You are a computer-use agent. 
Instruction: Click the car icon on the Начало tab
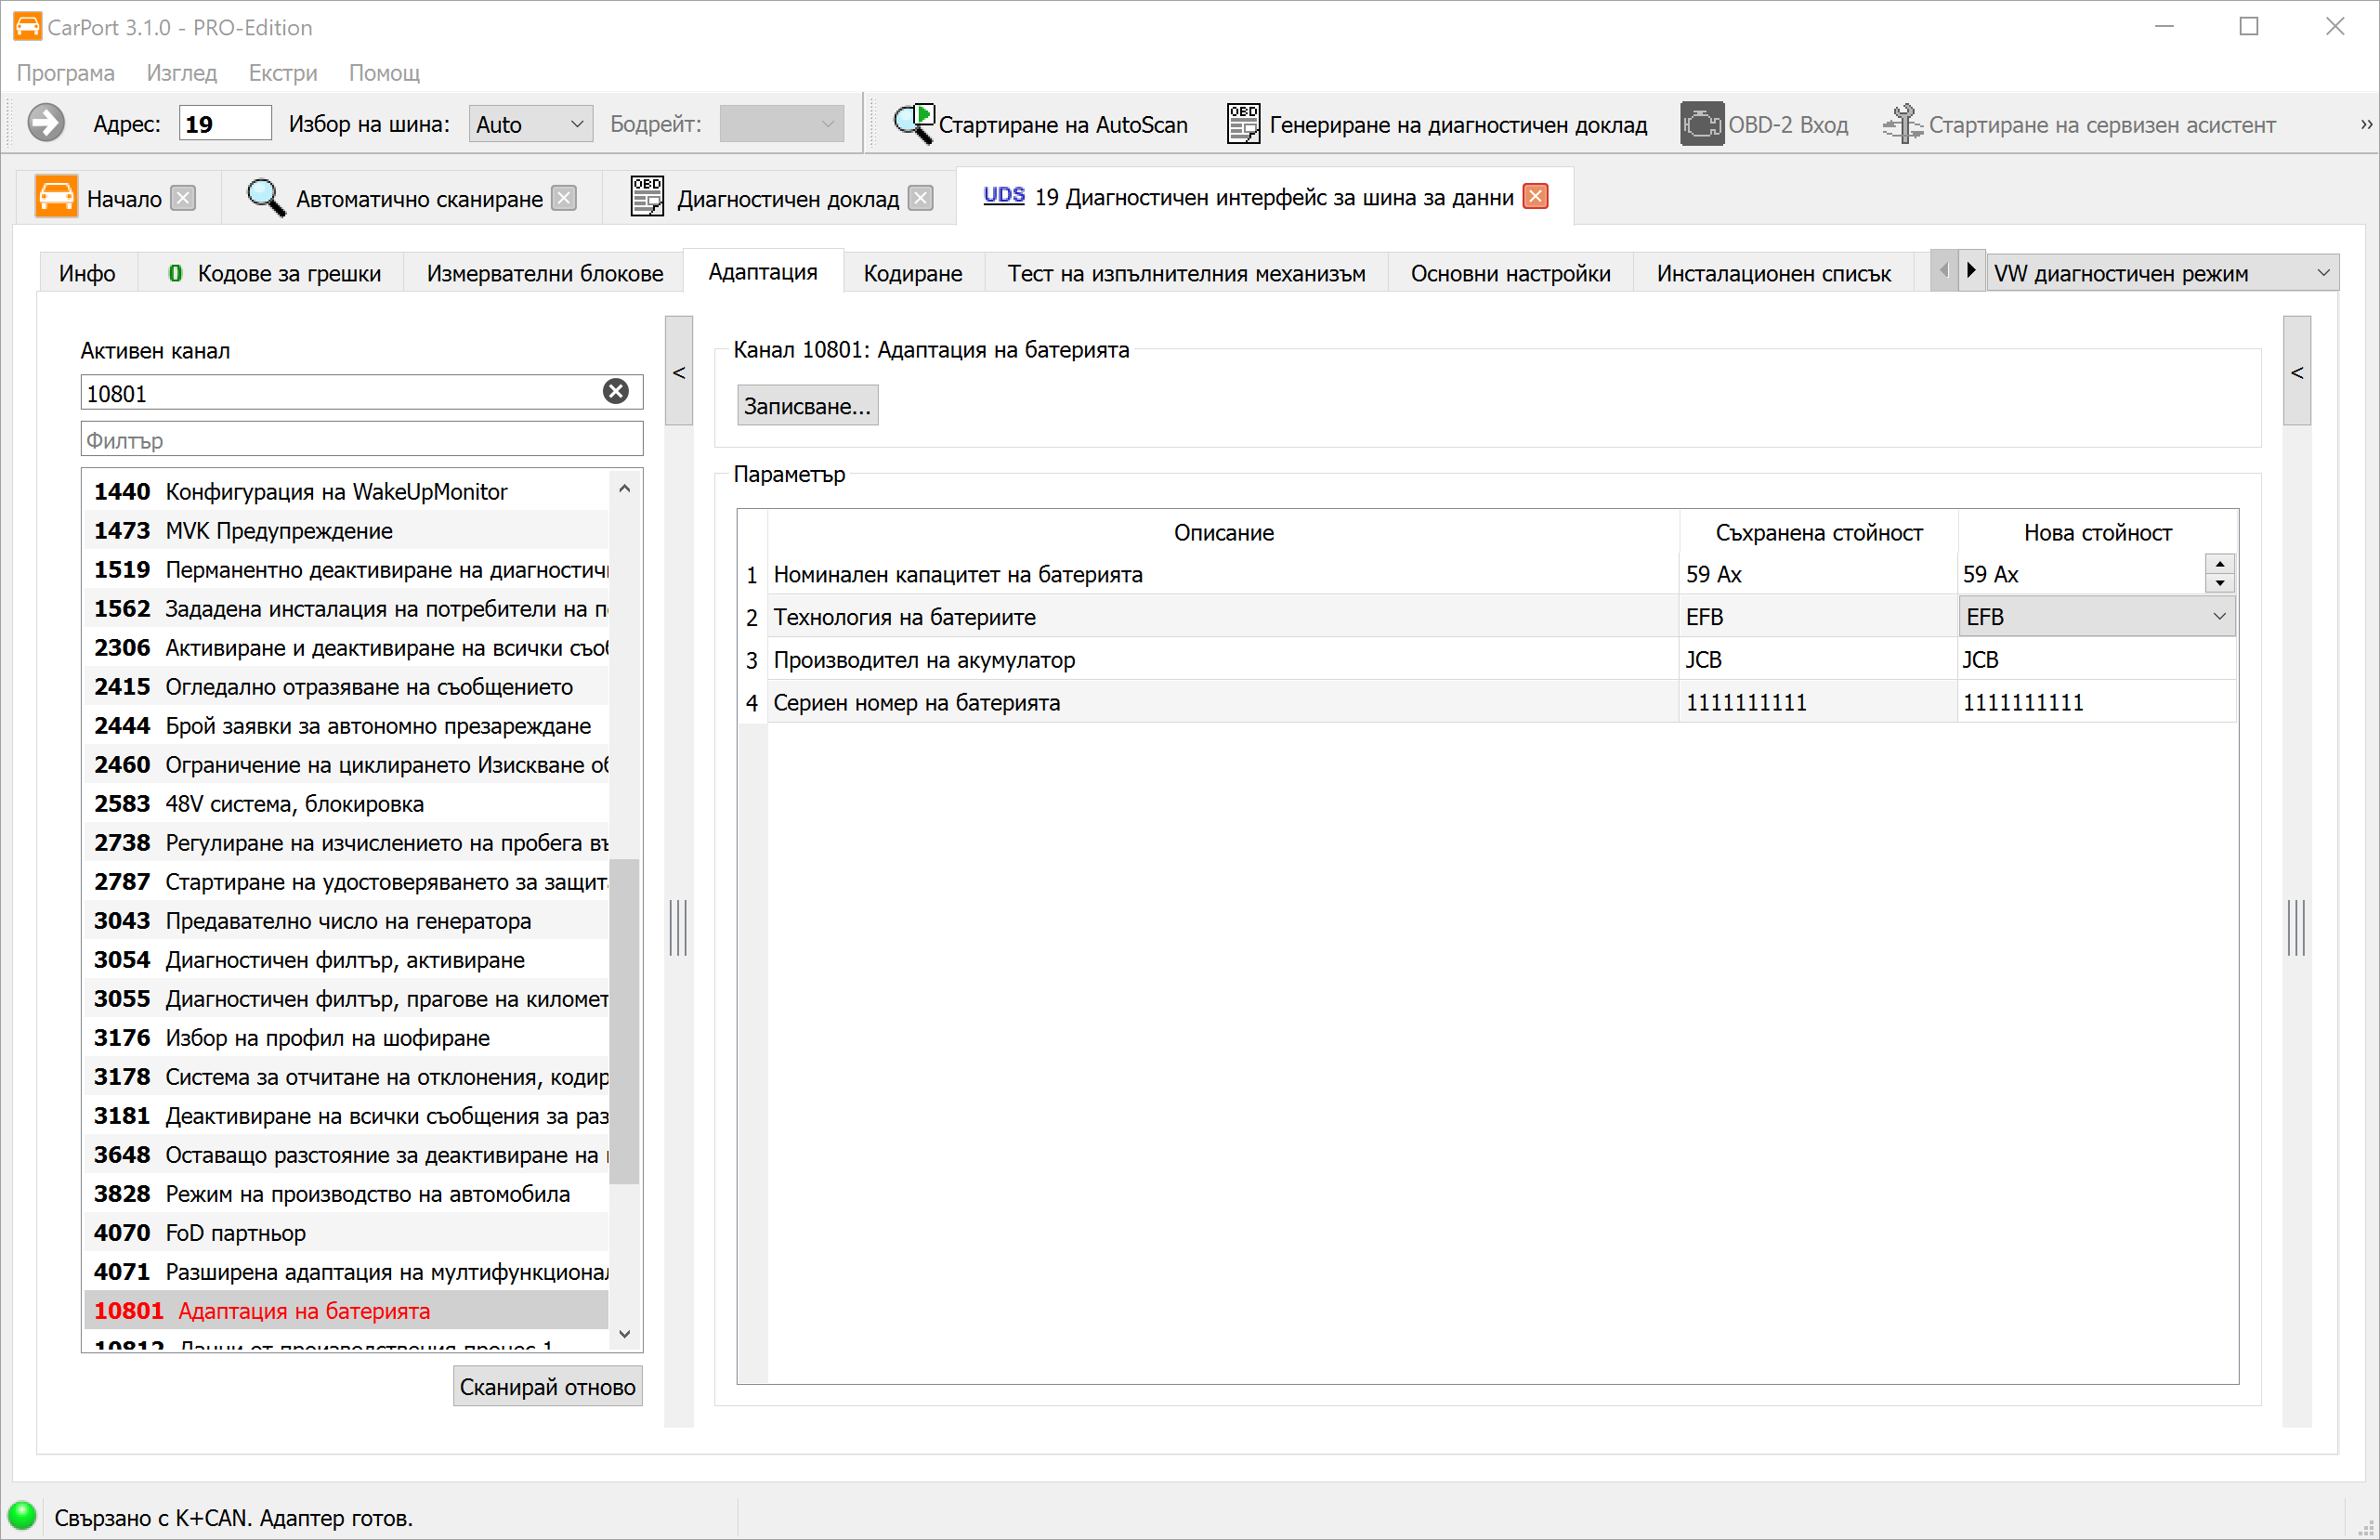point(57,197)
